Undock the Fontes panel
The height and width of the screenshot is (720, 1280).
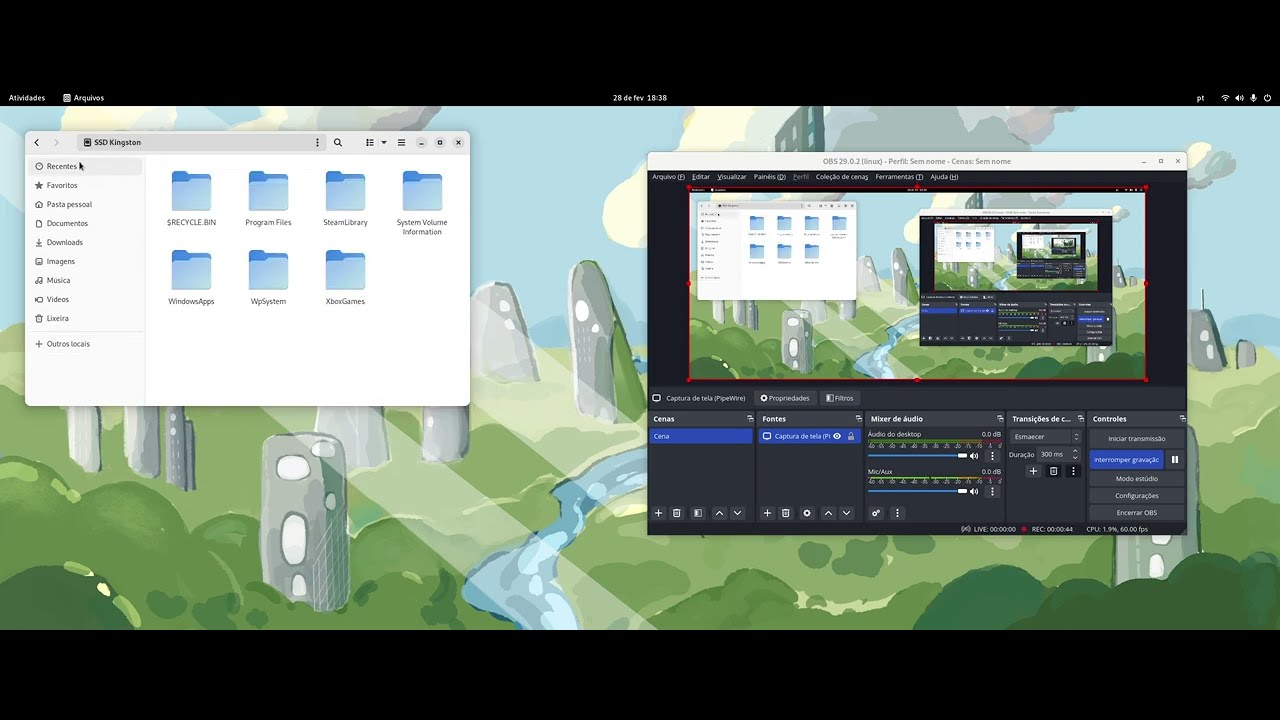pyautogui.click(x=858, y=419)
